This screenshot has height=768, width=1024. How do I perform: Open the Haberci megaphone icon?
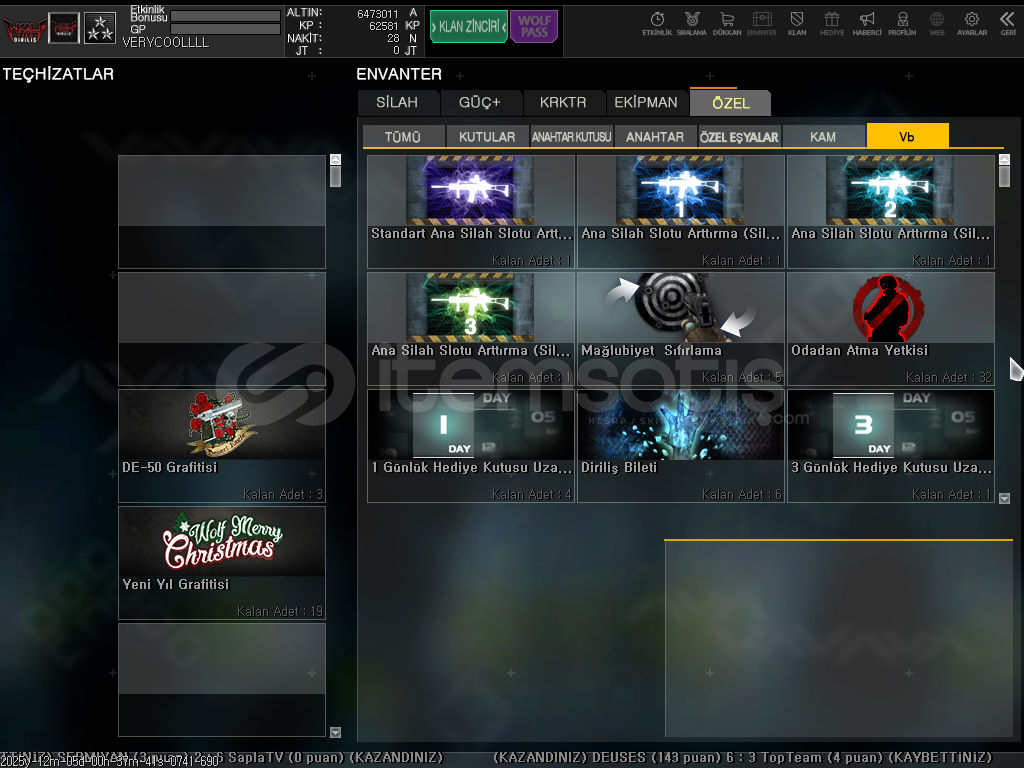tap(867, 23)
